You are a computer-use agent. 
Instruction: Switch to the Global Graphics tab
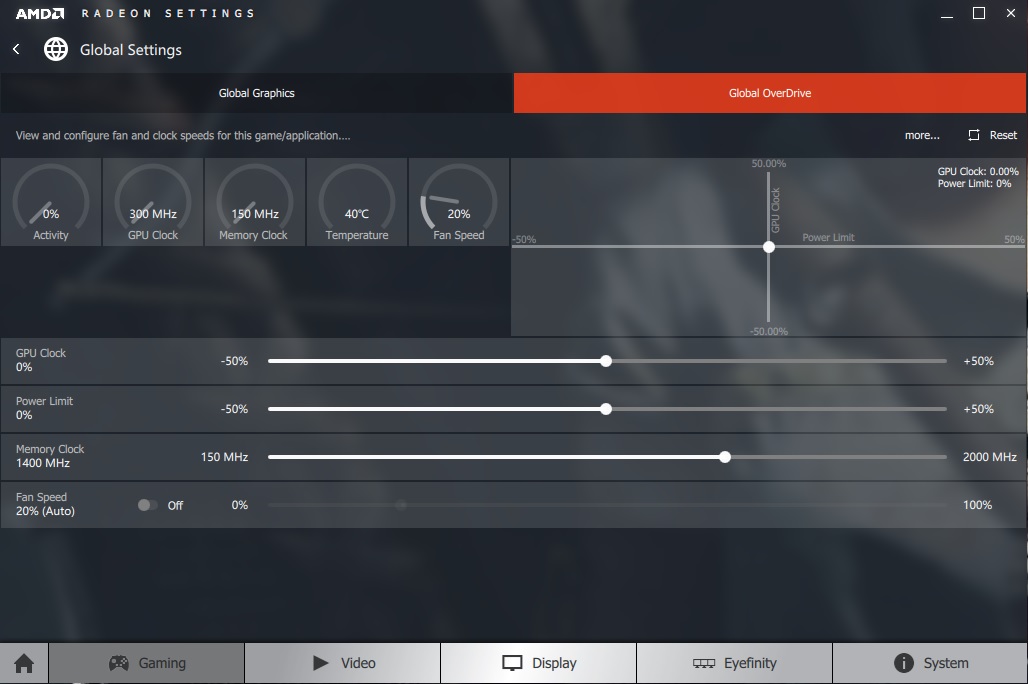256,93
